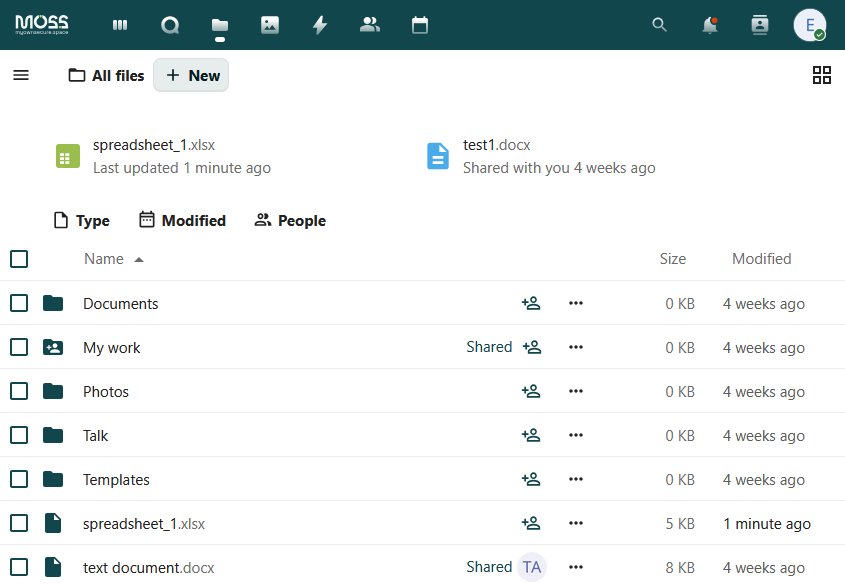Open the Calendar app icon

click(x=420, y=25)
